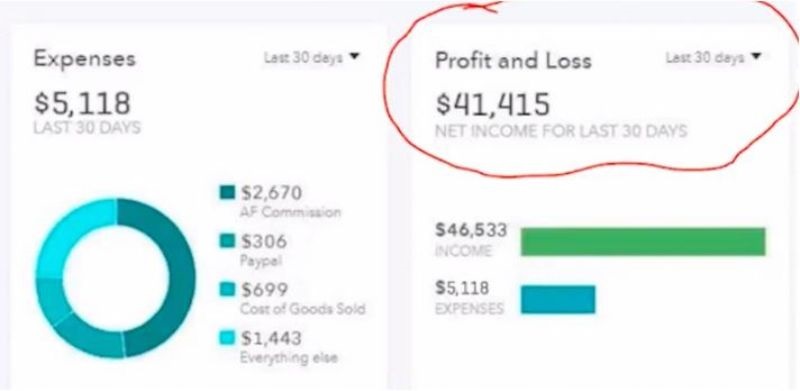This screenshot has height=391, width=800.
Task: Click the Everything else legend square
Action: pyautogui.click(x=227, y=337)
